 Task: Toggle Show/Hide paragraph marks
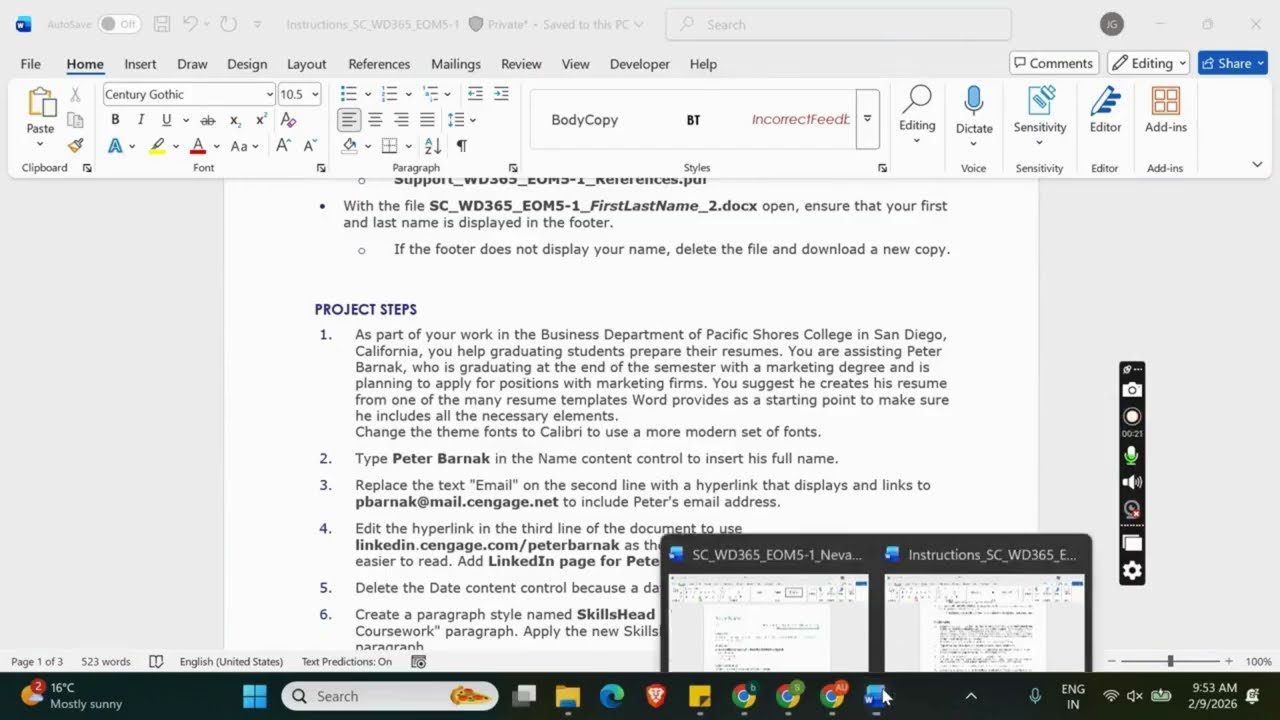click(x=461, y=146)
